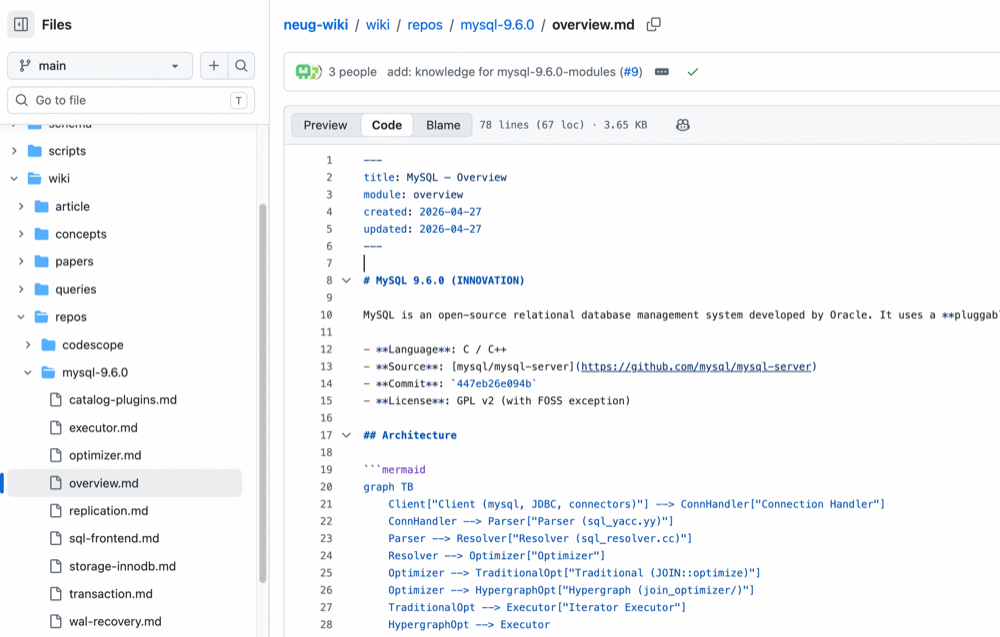Select the queries folder icon
This screenshot has height=637, width=1000.
41,289
